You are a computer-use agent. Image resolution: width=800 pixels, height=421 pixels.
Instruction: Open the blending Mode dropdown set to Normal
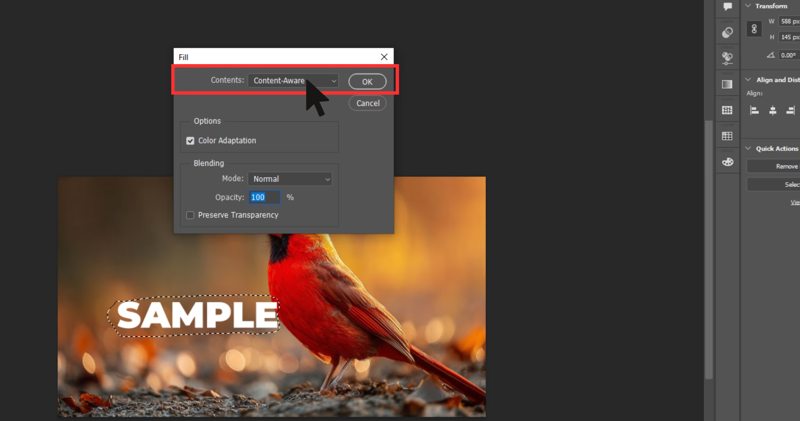289,179
